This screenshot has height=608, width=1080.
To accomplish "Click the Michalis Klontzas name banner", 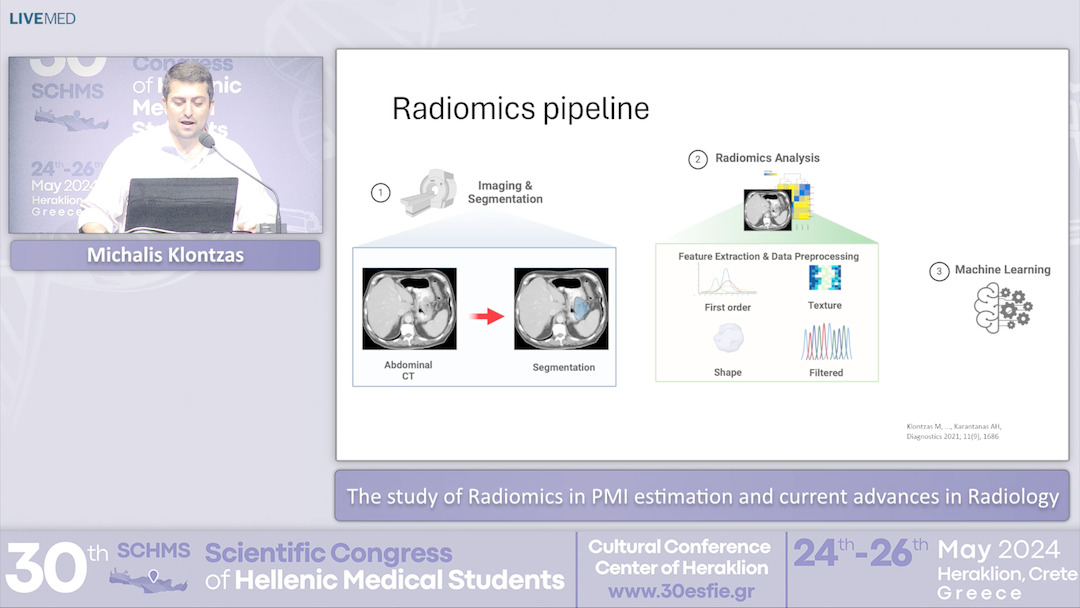I will (x=165, y=255).
